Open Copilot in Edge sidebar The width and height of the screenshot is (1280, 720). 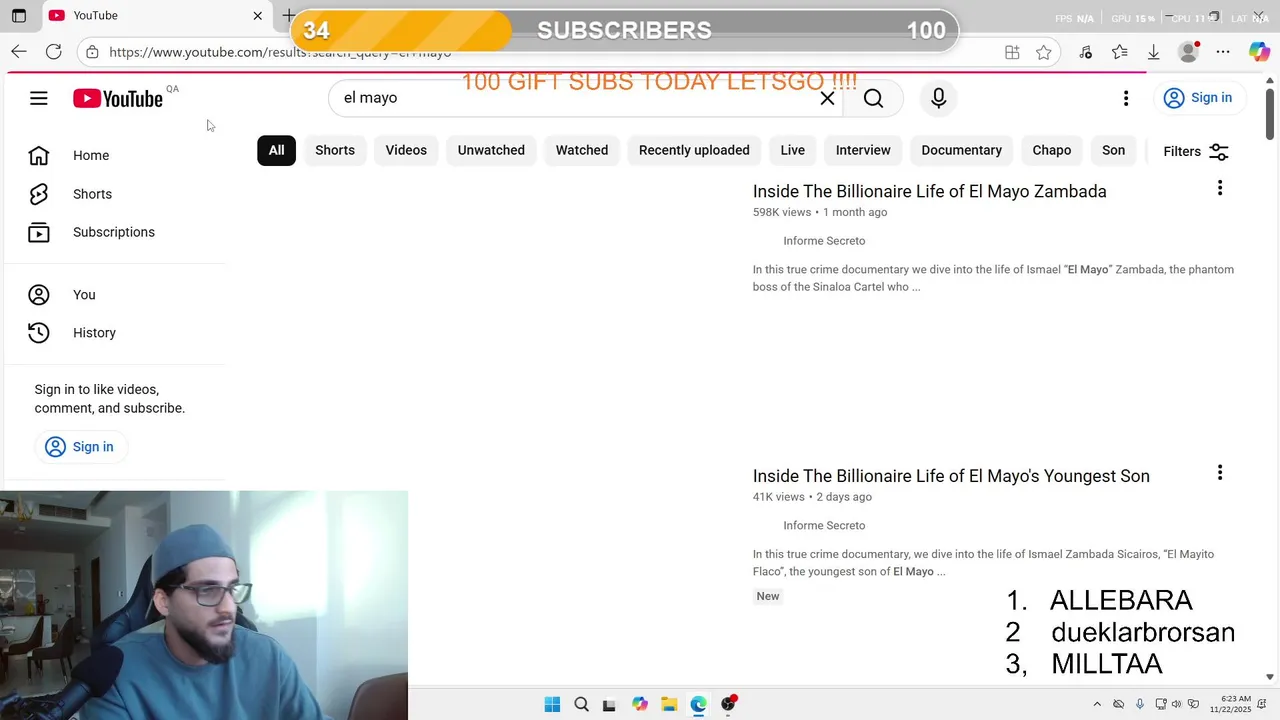(1259, 52)
